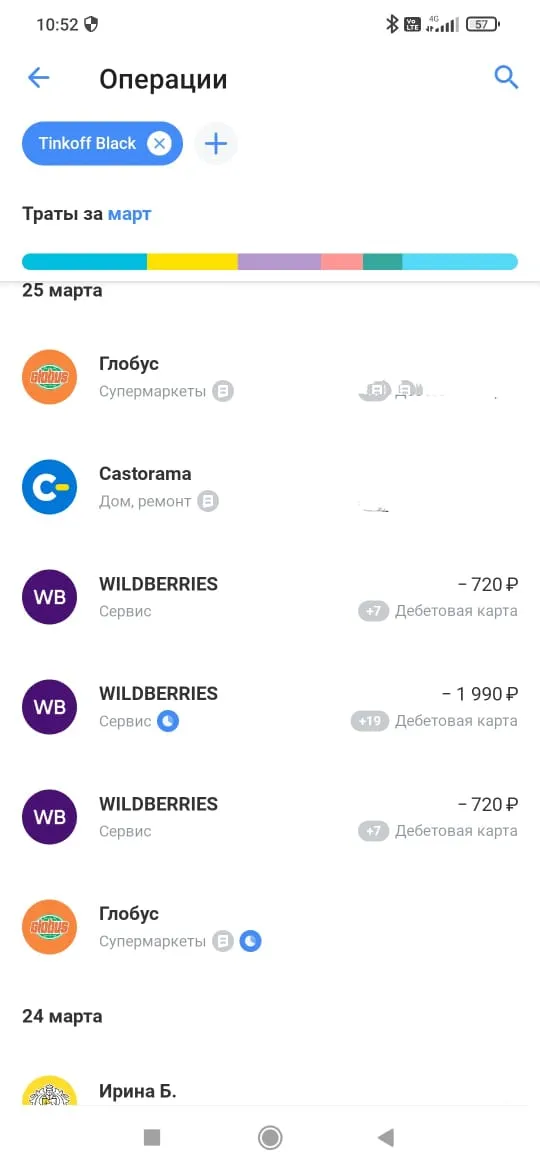The image size is (540, 1170).
Task: Tap the Android back triangle button
Action: pos(386,1137)
